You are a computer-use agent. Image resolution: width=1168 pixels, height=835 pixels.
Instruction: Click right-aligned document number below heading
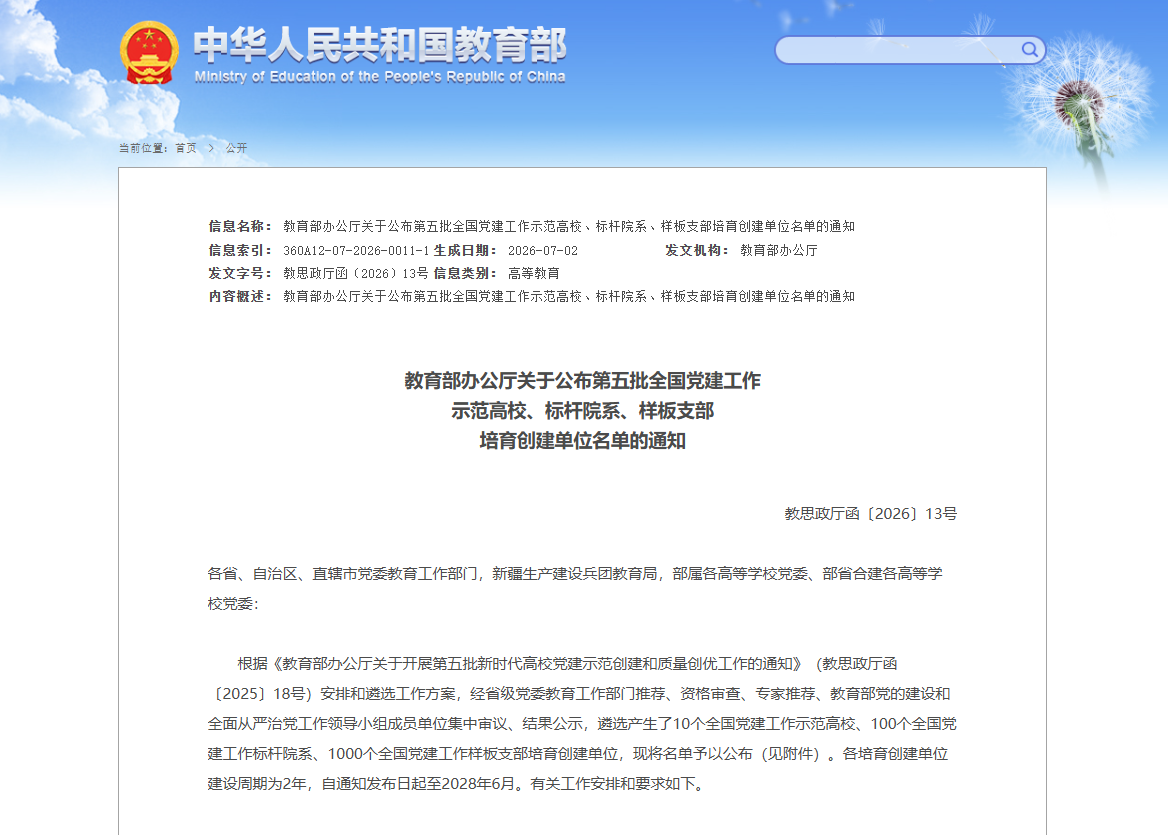coord(871,514)
